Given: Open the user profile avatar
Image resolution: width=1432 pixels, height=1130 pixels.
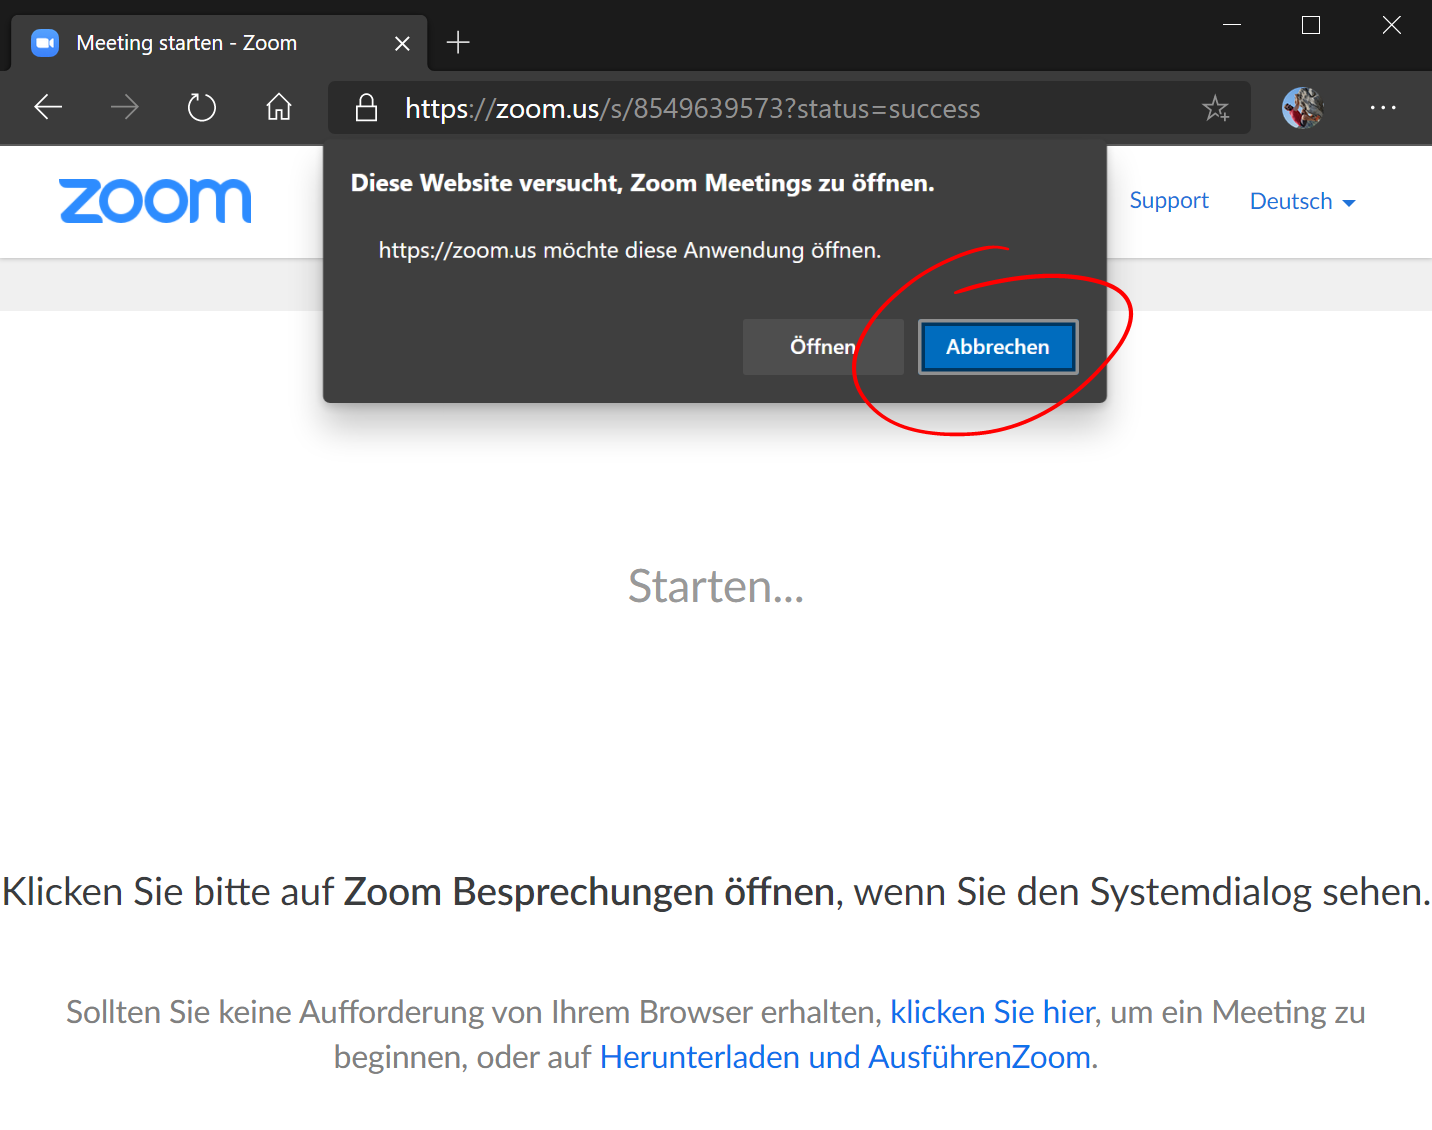Looking at the screenshot, I should coord(1303,107).
